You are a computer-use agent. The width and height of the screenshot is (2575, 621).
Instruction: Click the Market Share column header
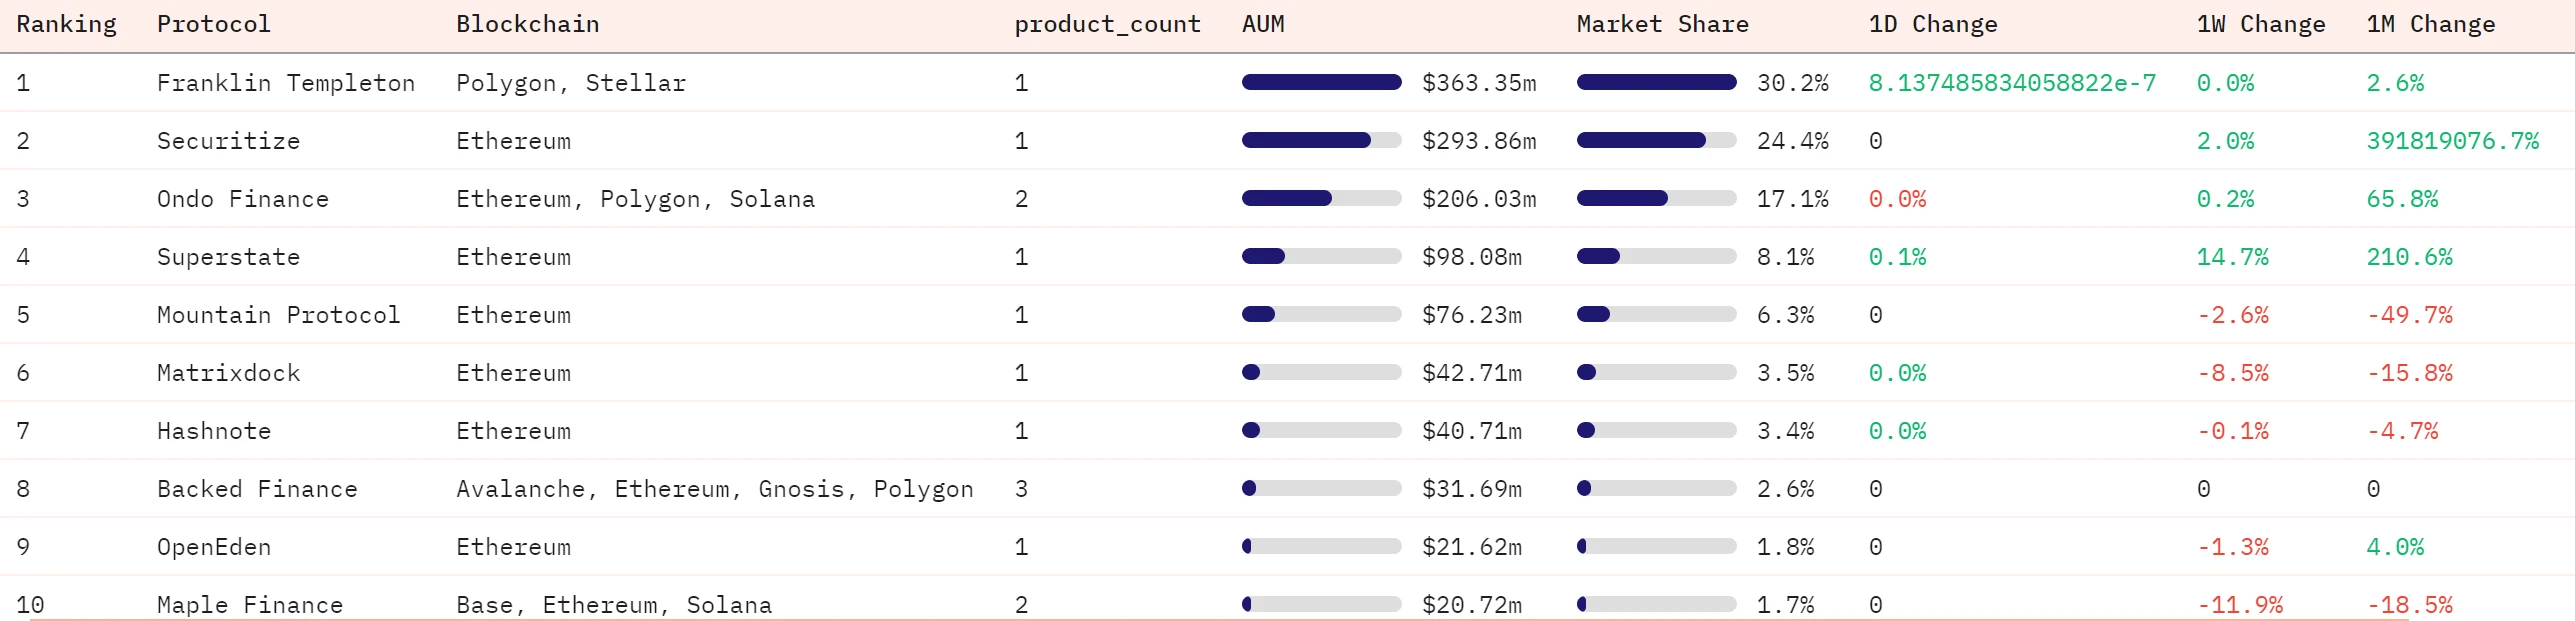(x=1662, y=24)
